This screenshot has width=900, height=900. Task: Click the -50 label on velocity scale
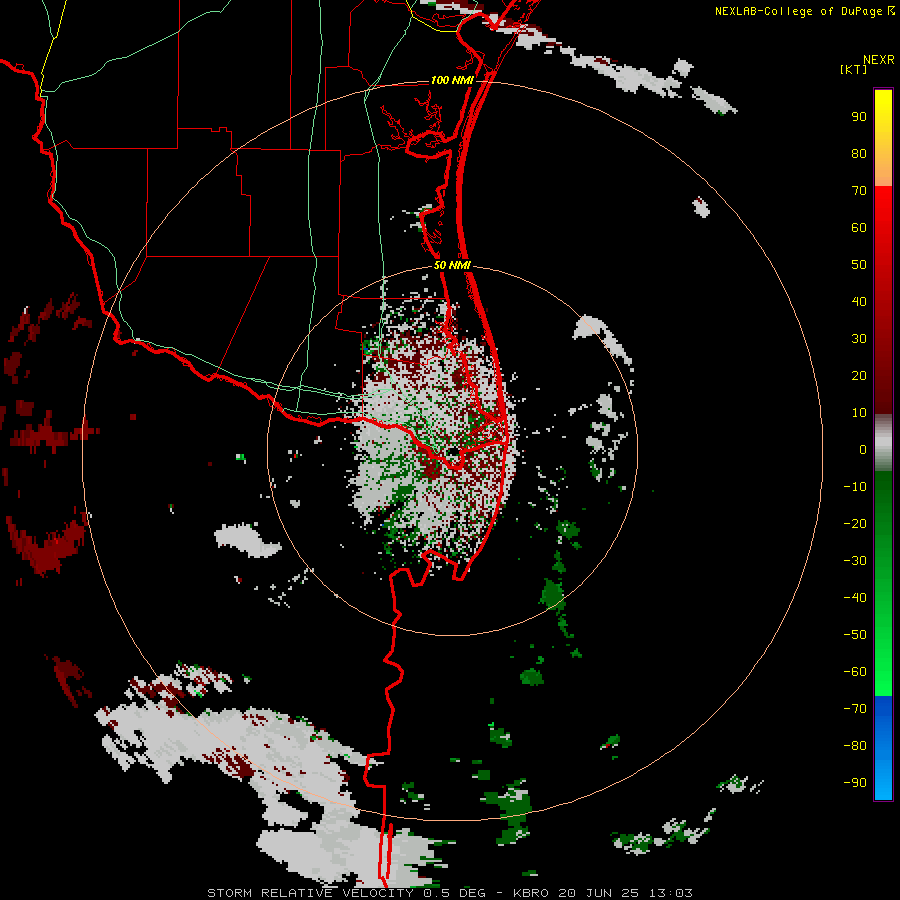(855, 635)
